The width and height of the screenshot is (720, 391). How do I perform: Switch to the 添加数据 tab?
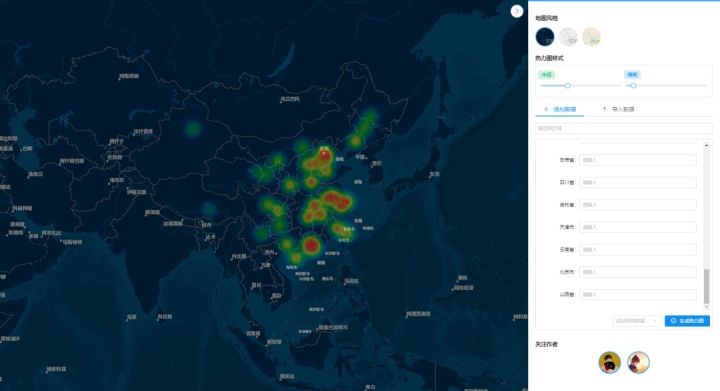[x=560, y=109]
